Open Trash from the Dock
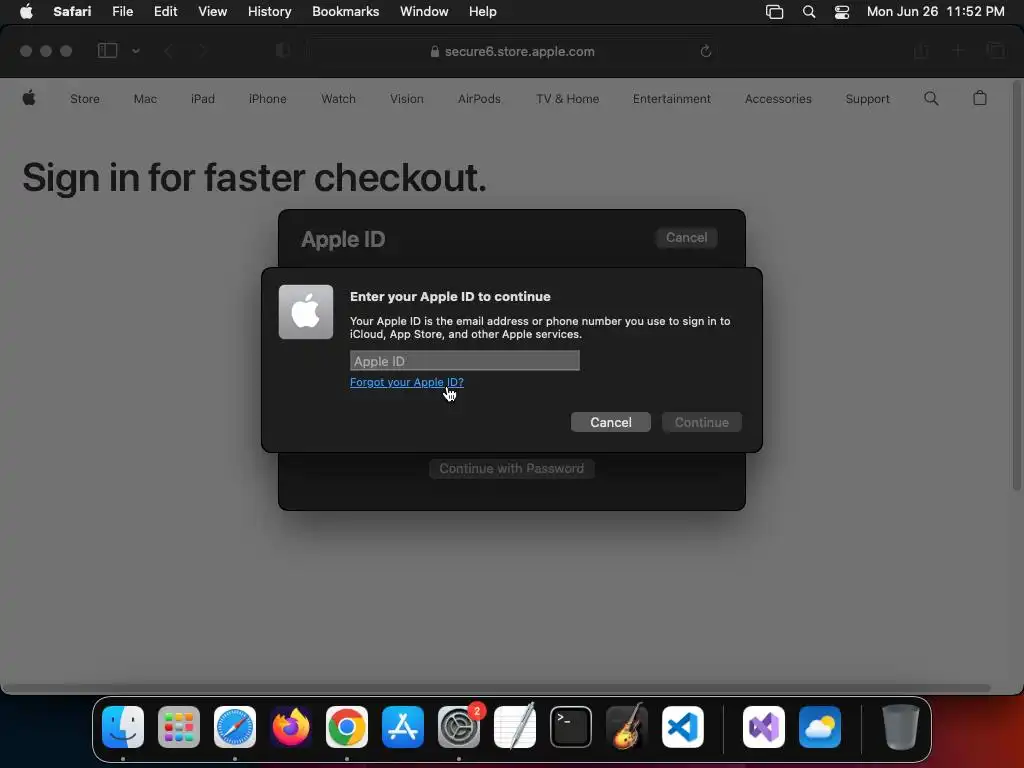The height and width of the screenshot is (768, 1024). (901, 726)
